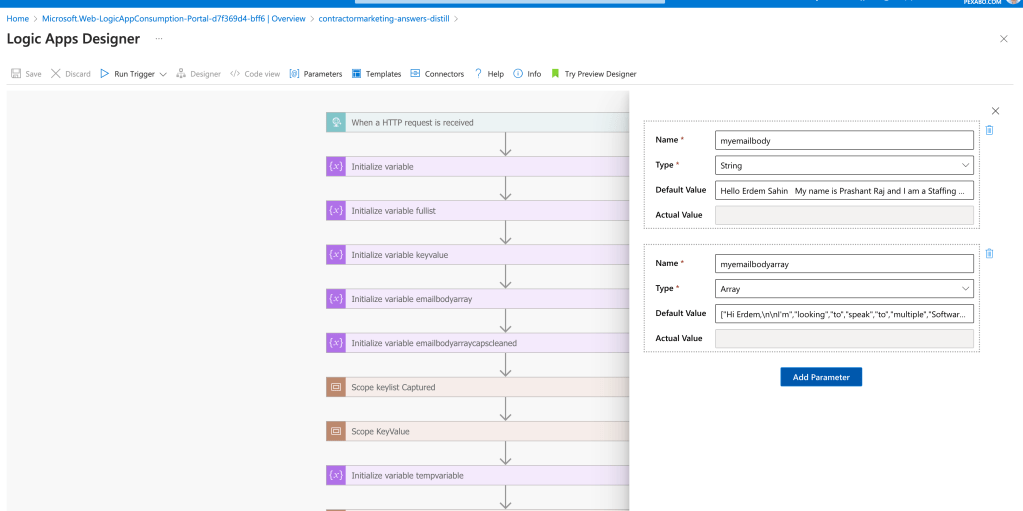Image resolution: width=1023 pixels, height=511 pixels.
Task: Open the Array type dropdown
Action: [x=844, y=288]
